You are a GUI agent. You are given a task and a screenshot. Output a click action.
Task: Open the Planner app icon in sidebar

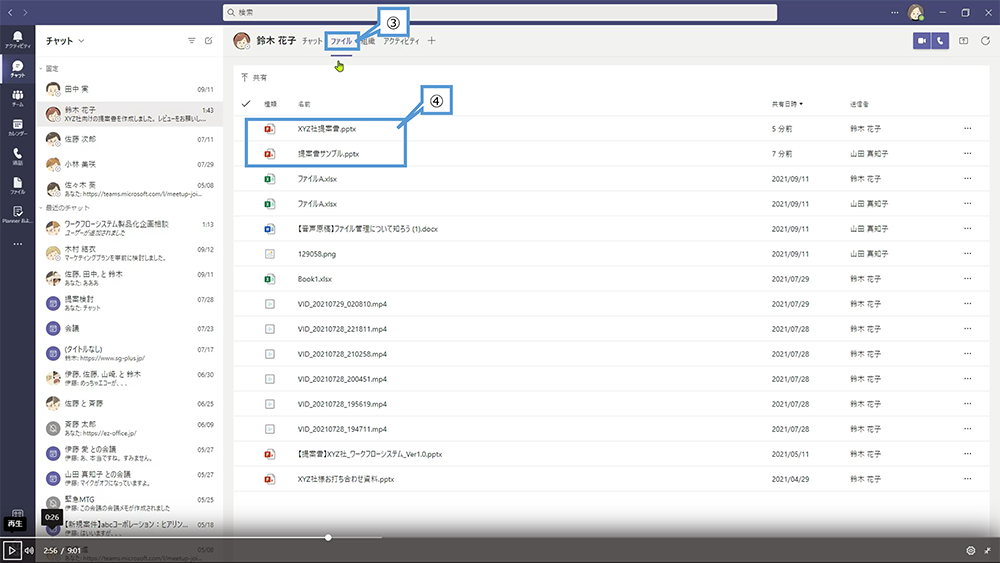pyautogui.click(x=17, y=214)
